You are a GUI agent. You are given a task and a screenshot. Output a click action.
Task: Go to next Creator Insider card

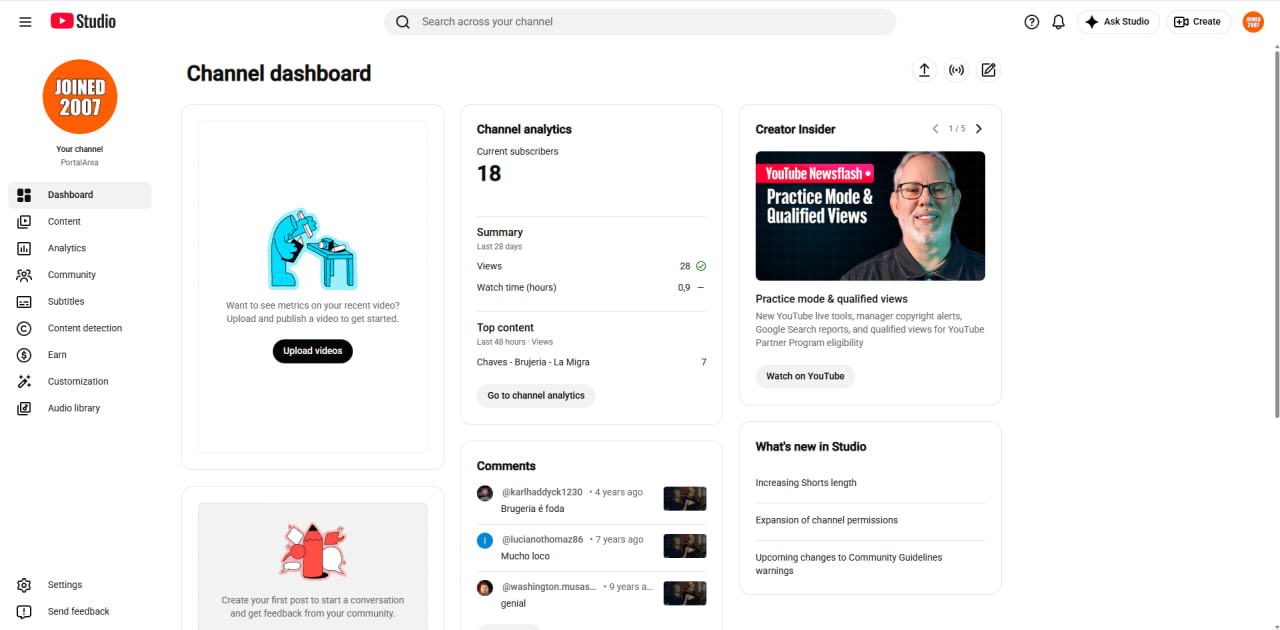click(x=979, y=129)
